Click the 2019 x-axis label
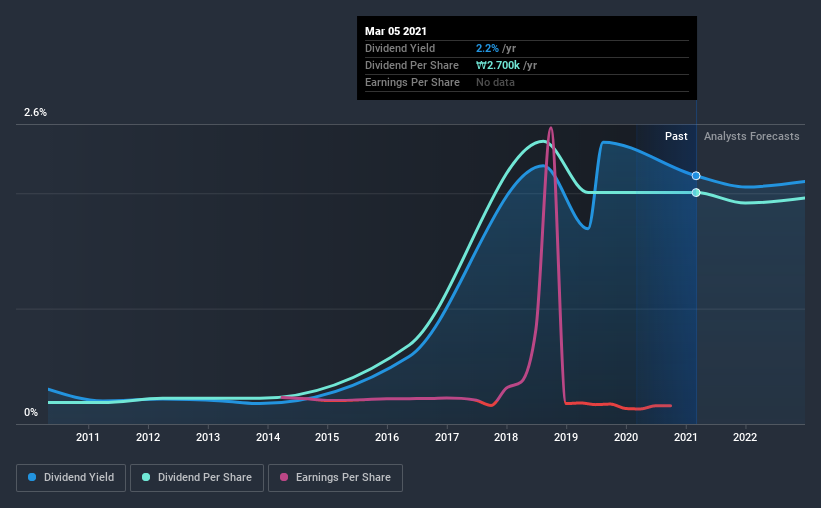Viewport: 821px width, 508px height. [566, 437]
